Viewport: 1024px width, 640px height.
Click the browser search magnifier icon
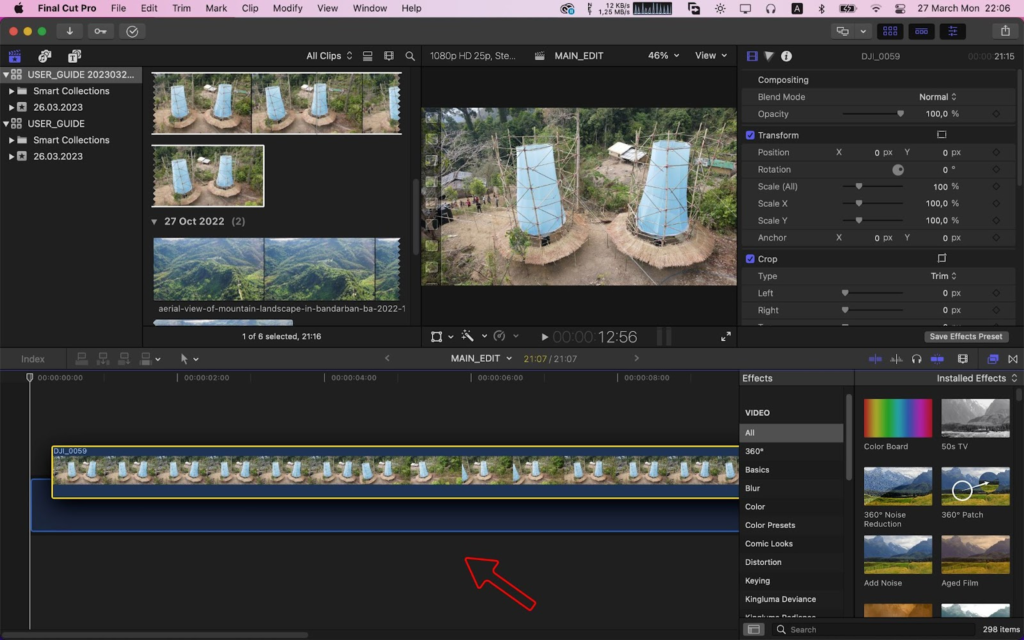[x=410, y=56]
